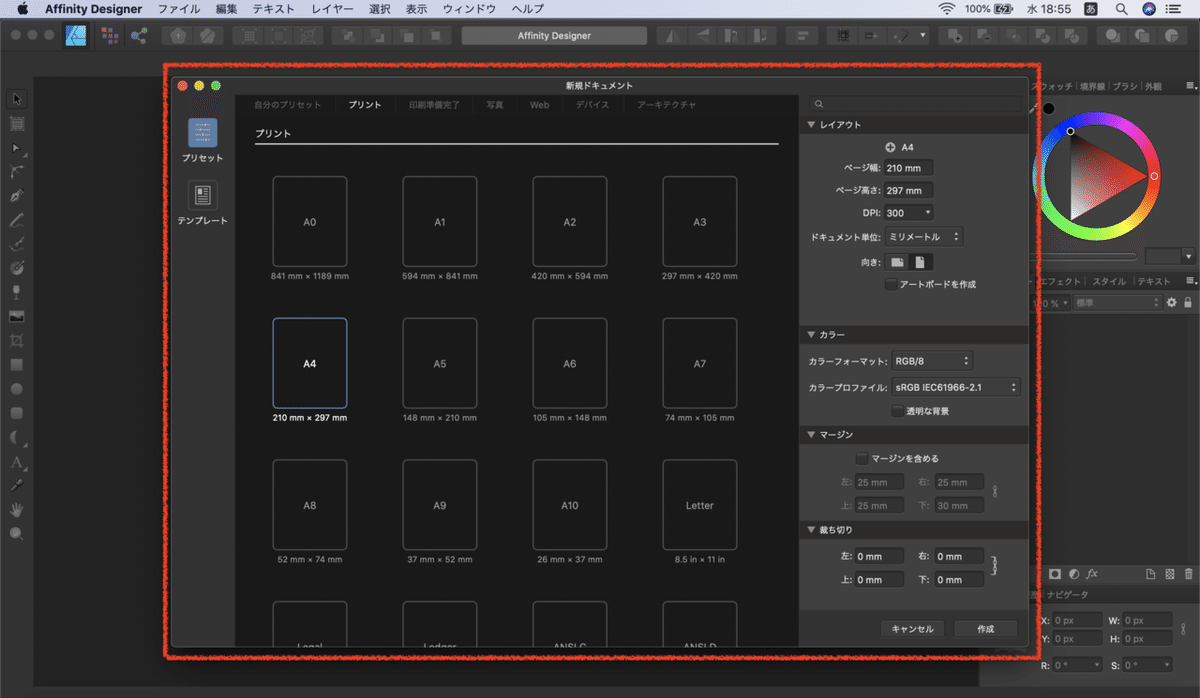Screen dimensions: 1200x698
Task: Select the Color Picker eyedropper tool
Action: click(17, 486)
